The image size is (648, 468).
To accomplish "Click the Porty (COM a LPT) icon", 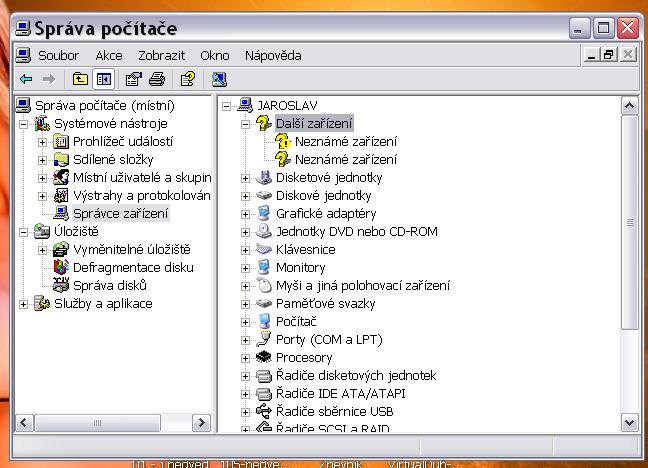I will pyautogui.click(x=264, y=339).
